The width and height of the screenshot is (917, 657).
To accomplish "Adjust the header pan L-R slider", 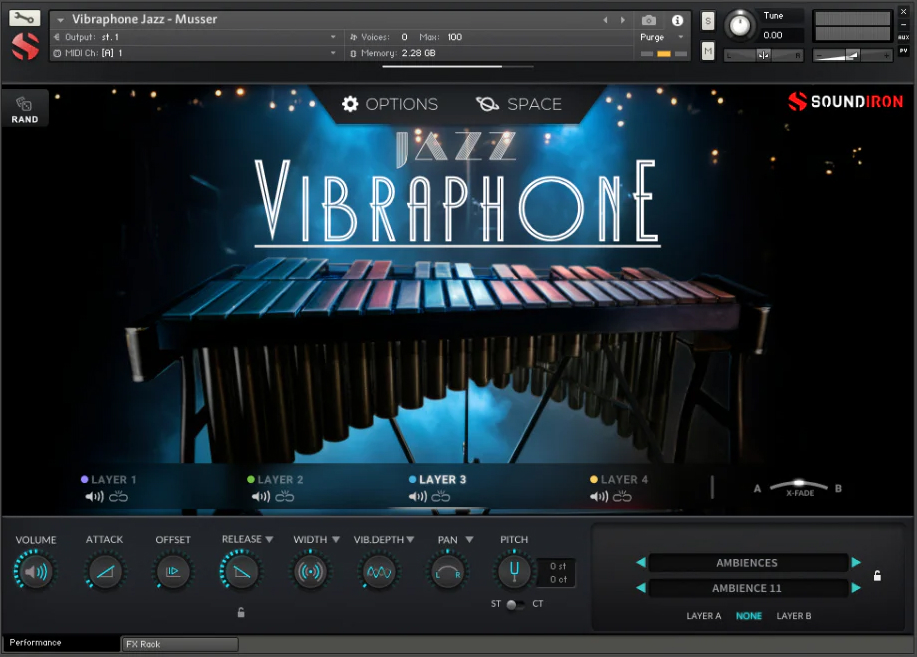I will [763, 55].
